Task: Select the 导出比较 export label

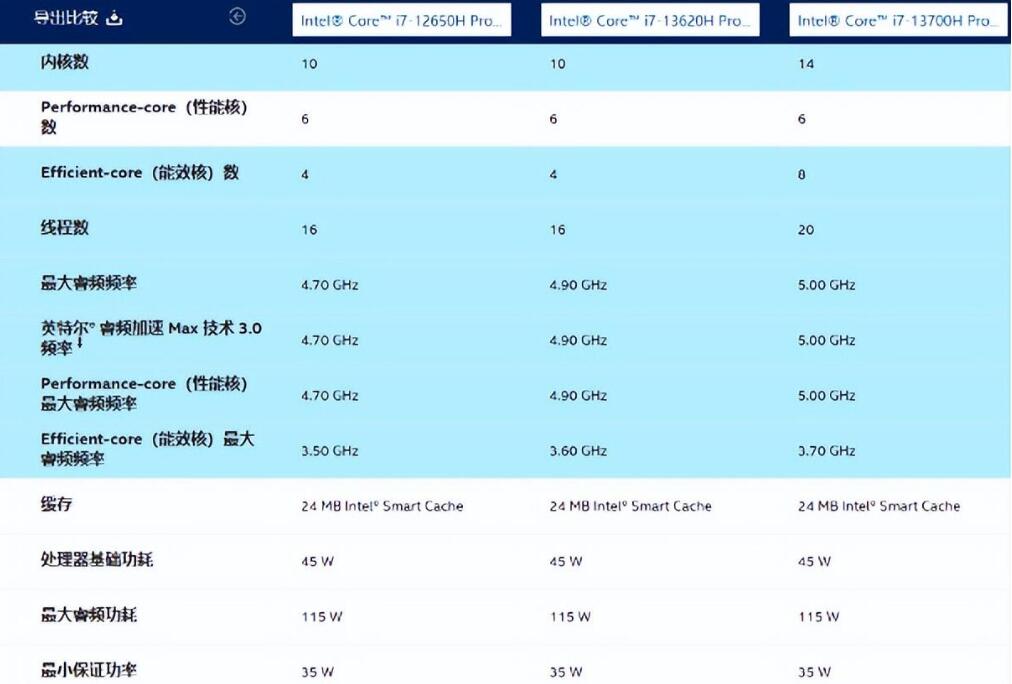Action: 65,17
